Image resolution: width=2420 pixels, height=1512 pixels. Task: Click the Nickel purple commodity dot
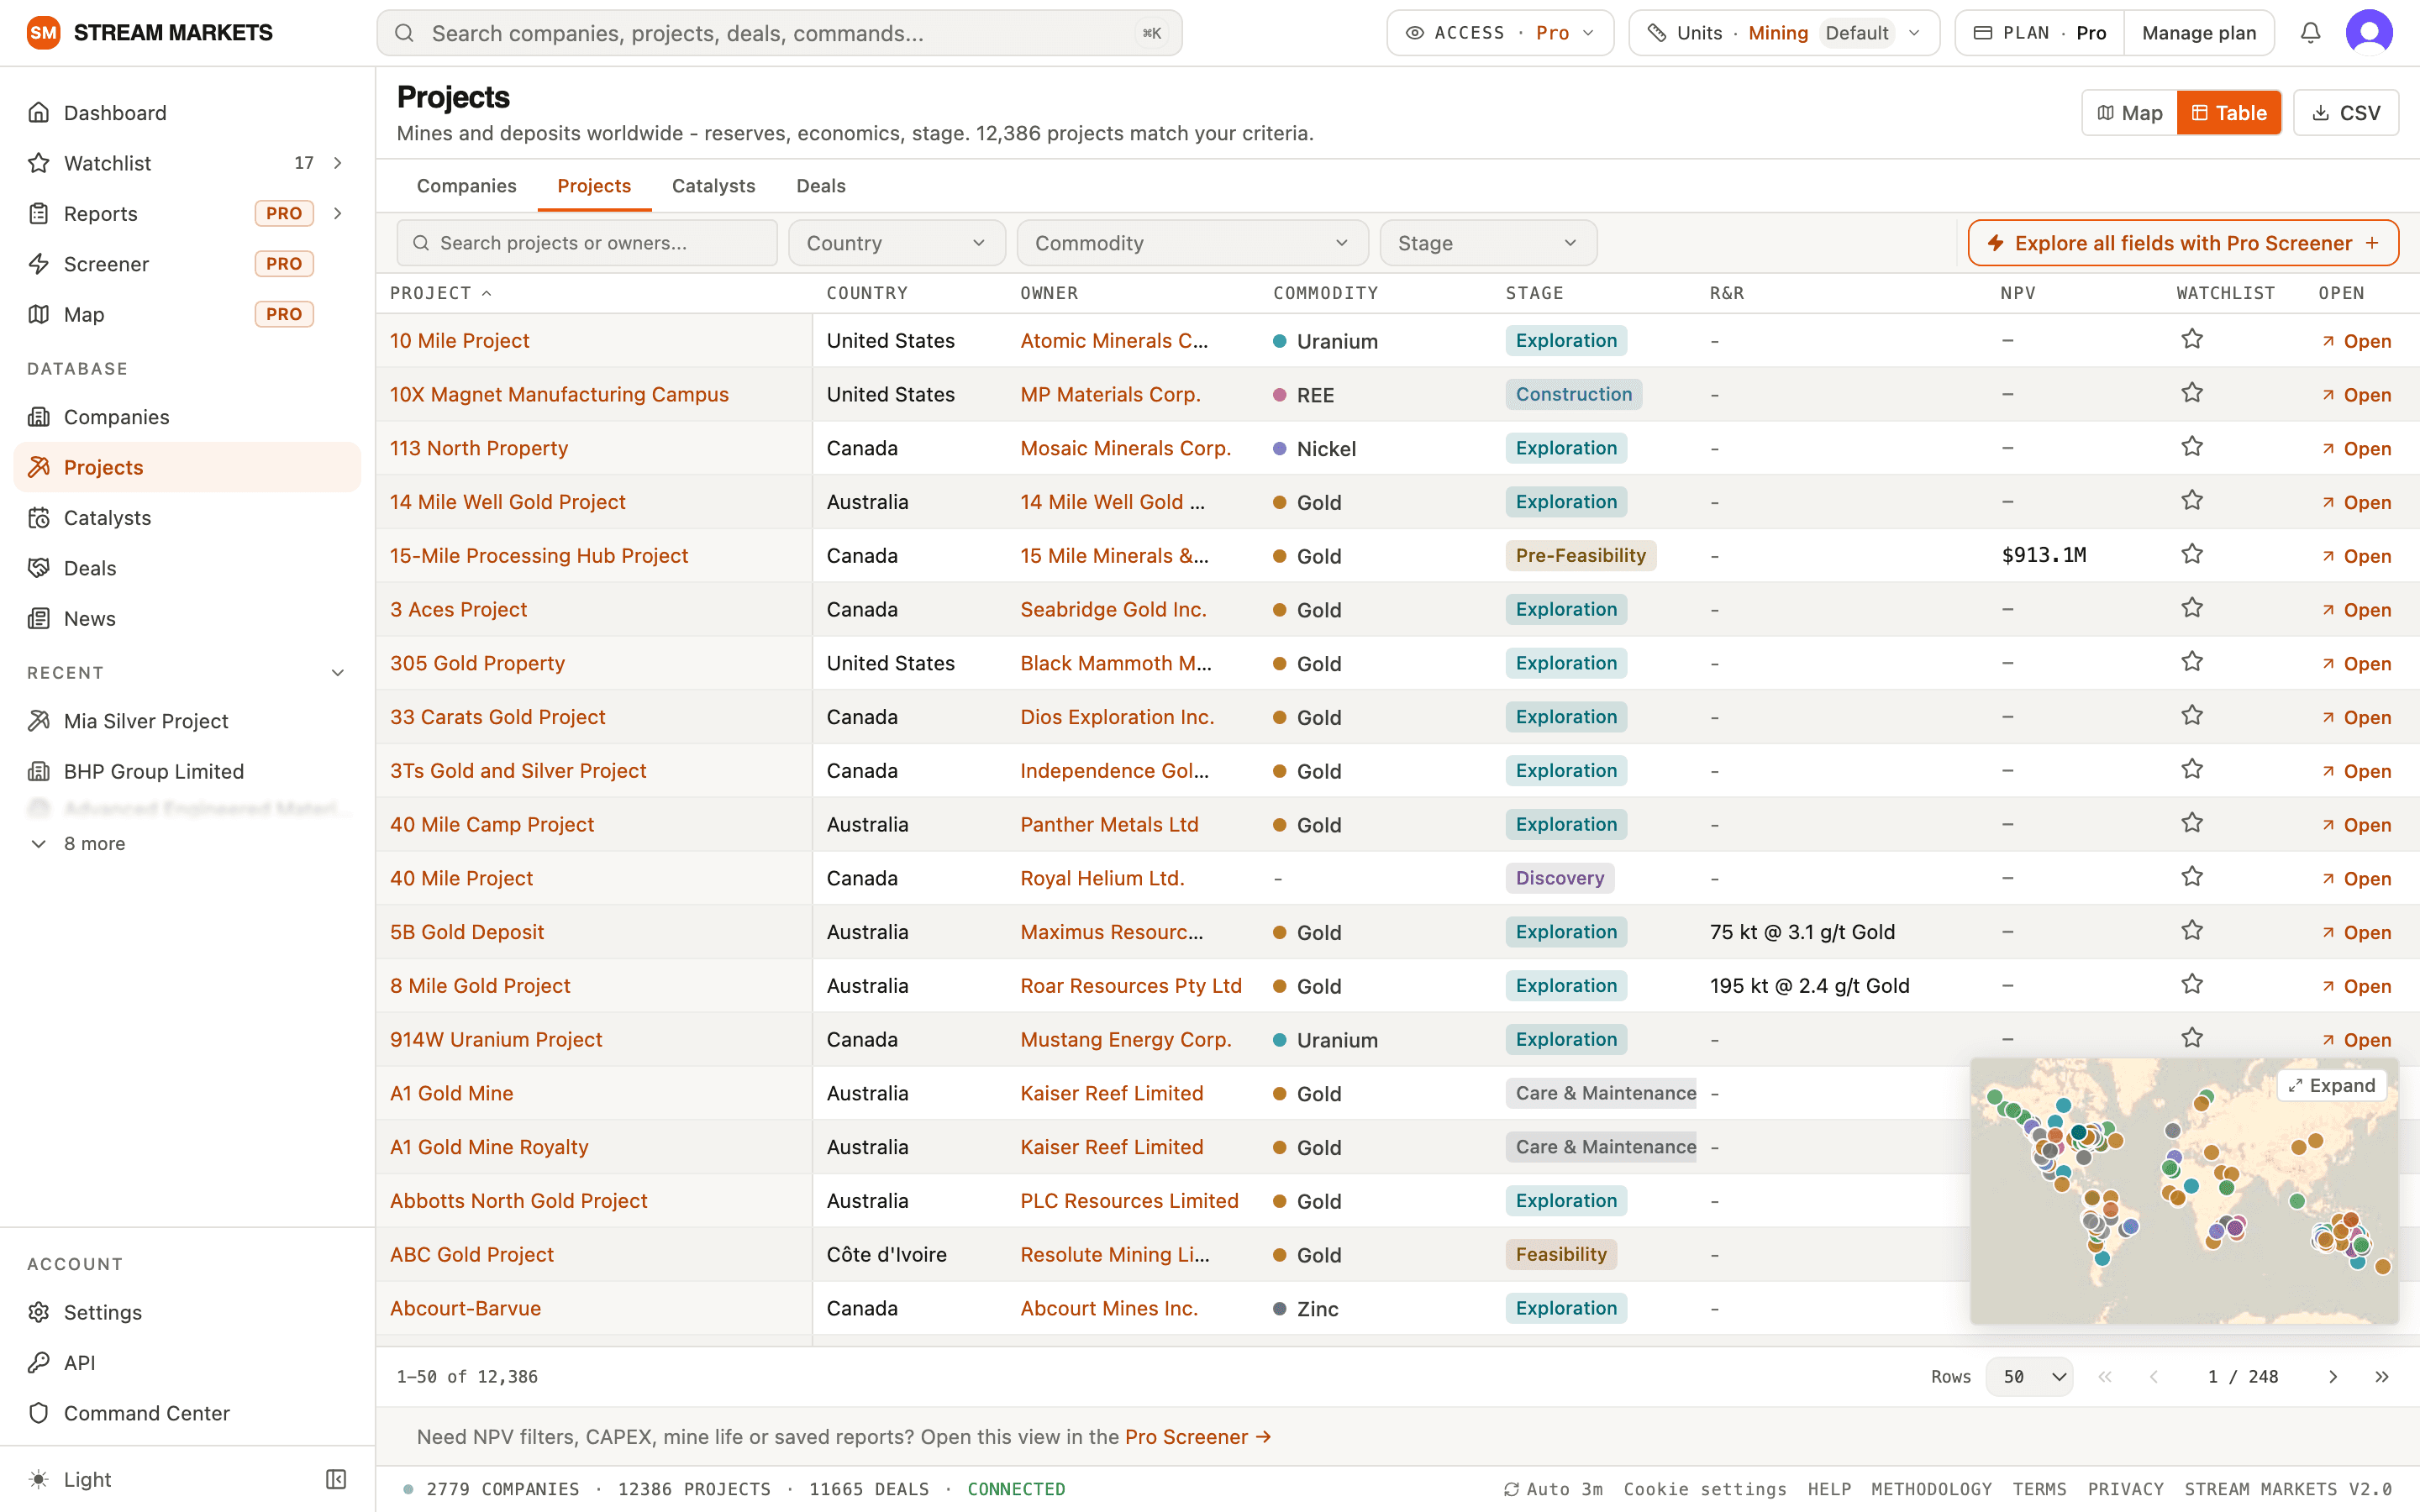pyautogui.click(x=1279, y=449)
